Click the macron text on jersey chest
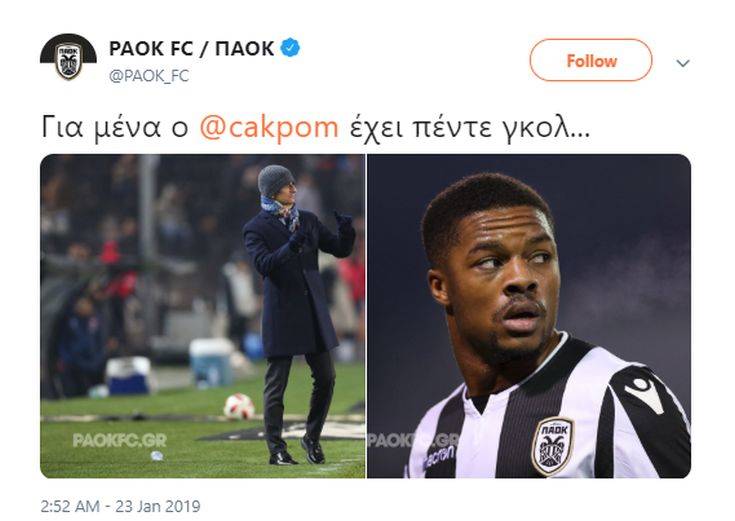The image size is (735, 521). (440, 457)
